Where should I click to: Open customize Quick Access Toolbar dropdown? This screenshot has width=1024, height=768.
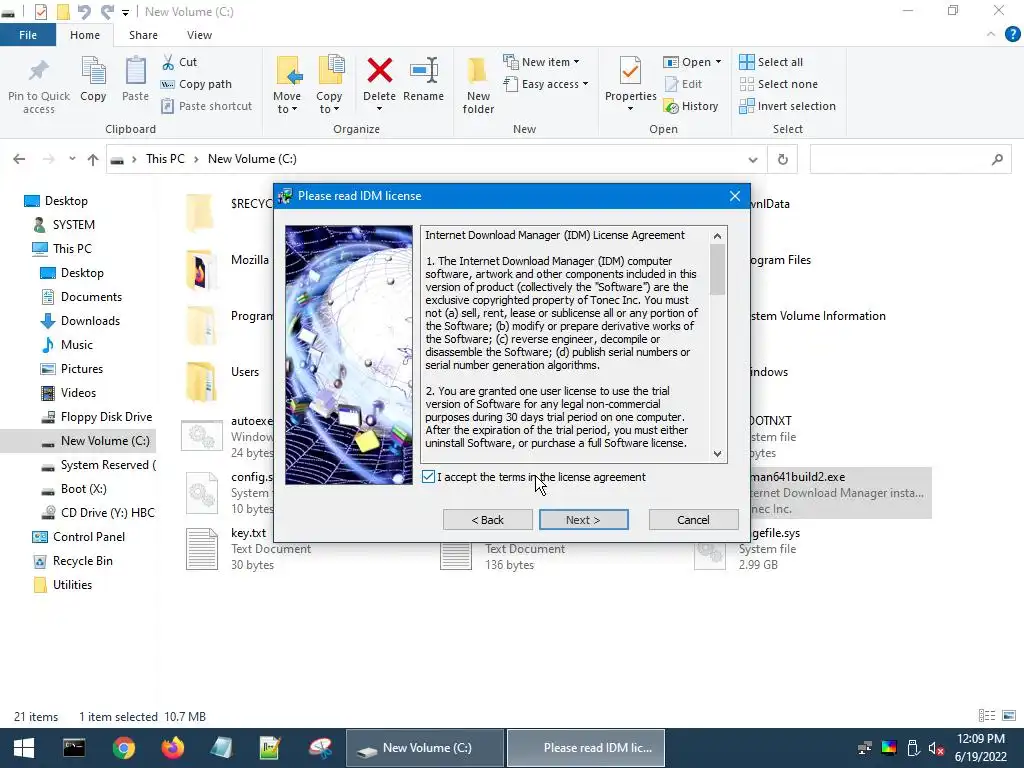coord(125,12)
